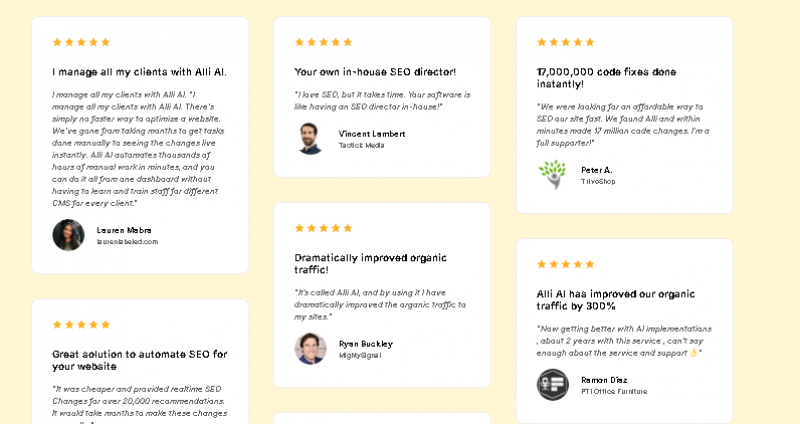Click the TilvoShop tree logo icon
Viewport: 800px width, 424px height.
click(552, 175)
